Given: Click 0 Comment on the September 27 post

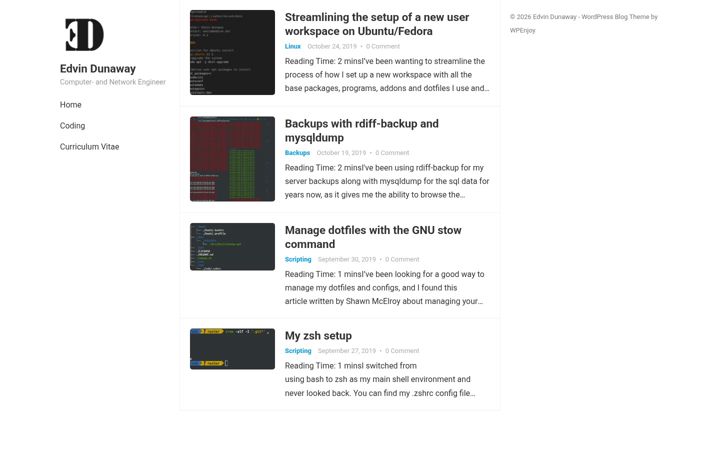Looking at the screenshot, I should [x=402, y=351].
